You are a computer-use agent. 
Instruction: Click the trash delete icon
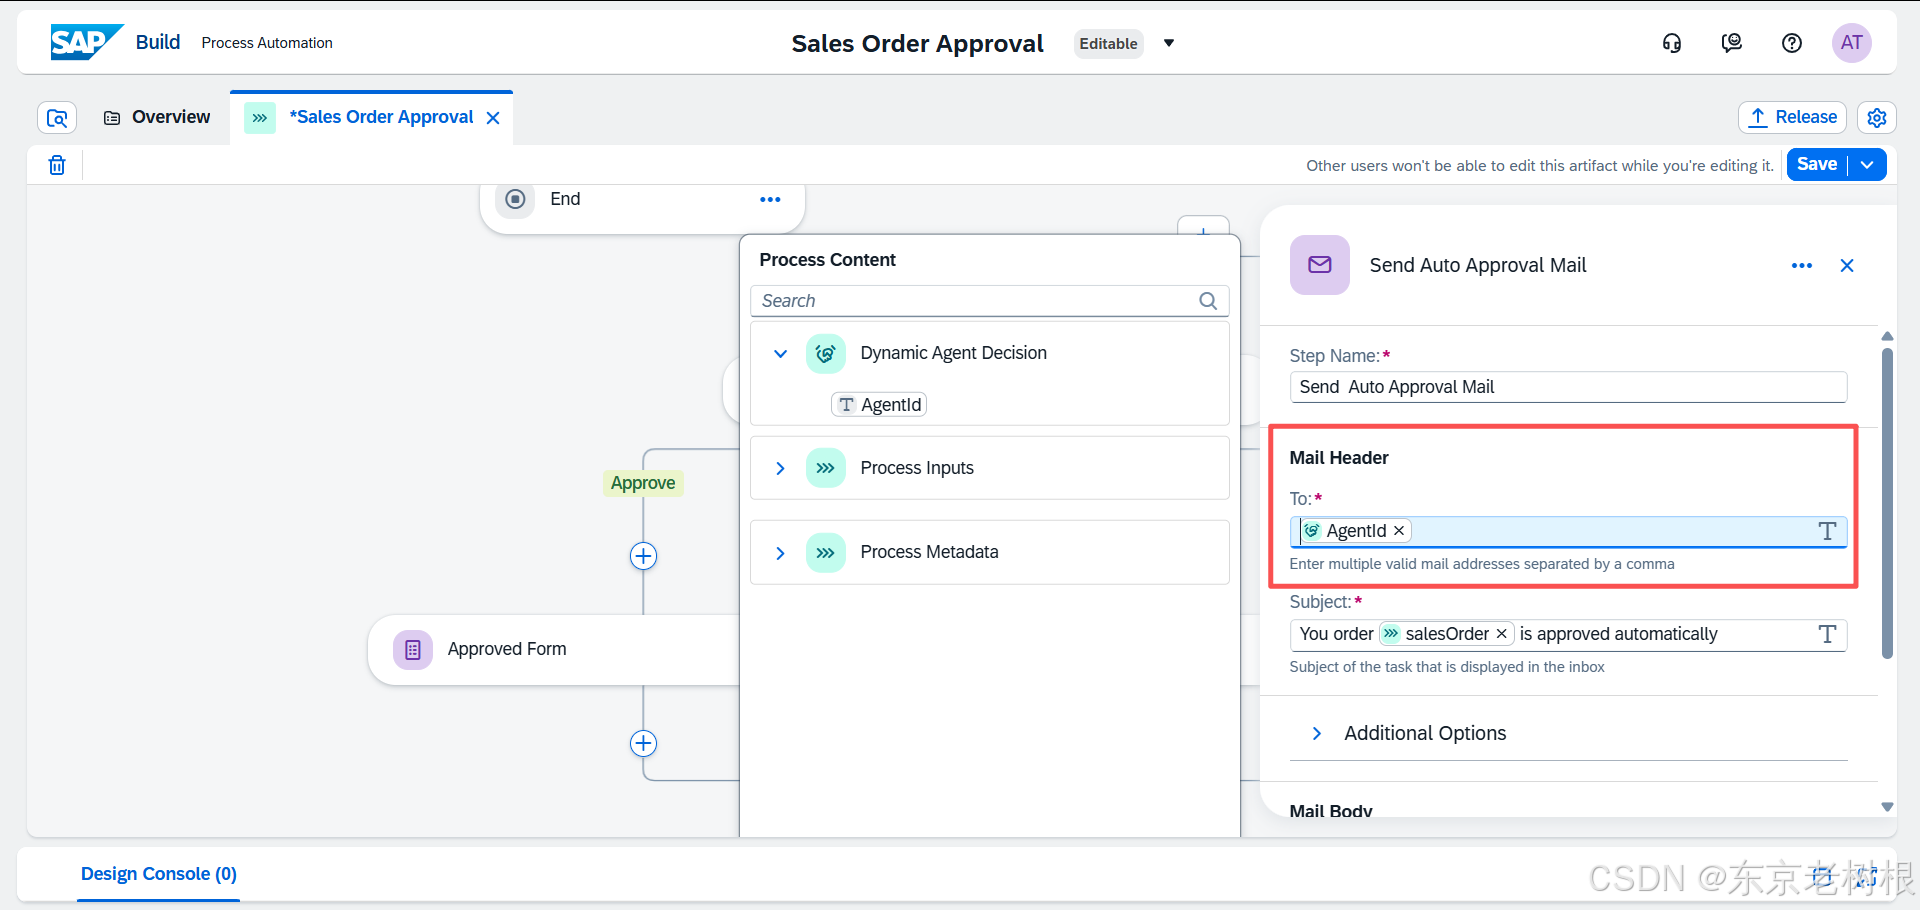coord(57,165)
